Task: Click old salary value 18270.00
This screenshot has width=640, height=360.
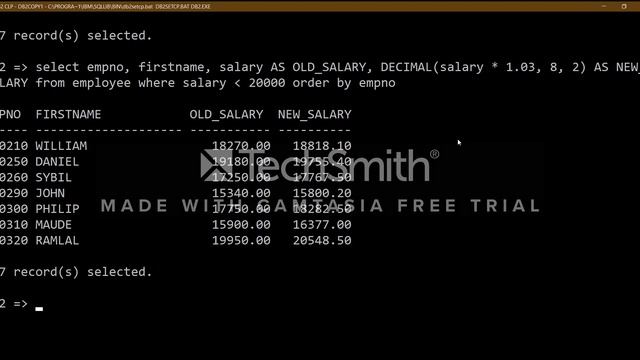Action: [x=241, y=146]
